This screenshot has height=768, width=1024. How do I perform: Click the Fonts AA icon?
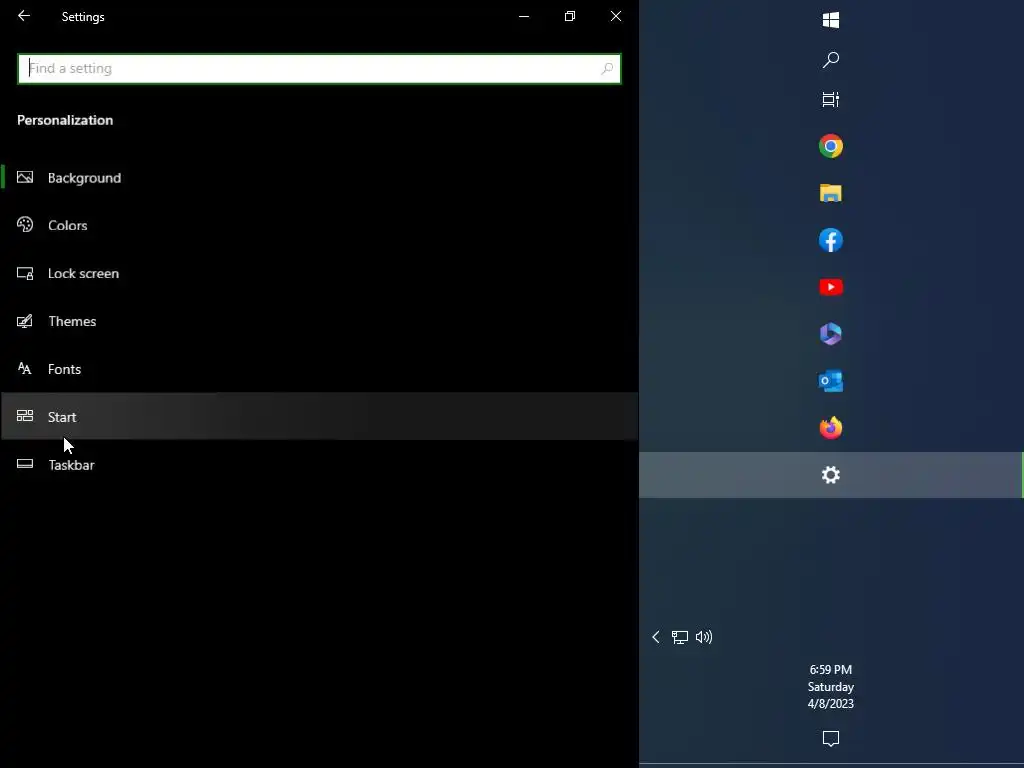[x=25, y=368]
